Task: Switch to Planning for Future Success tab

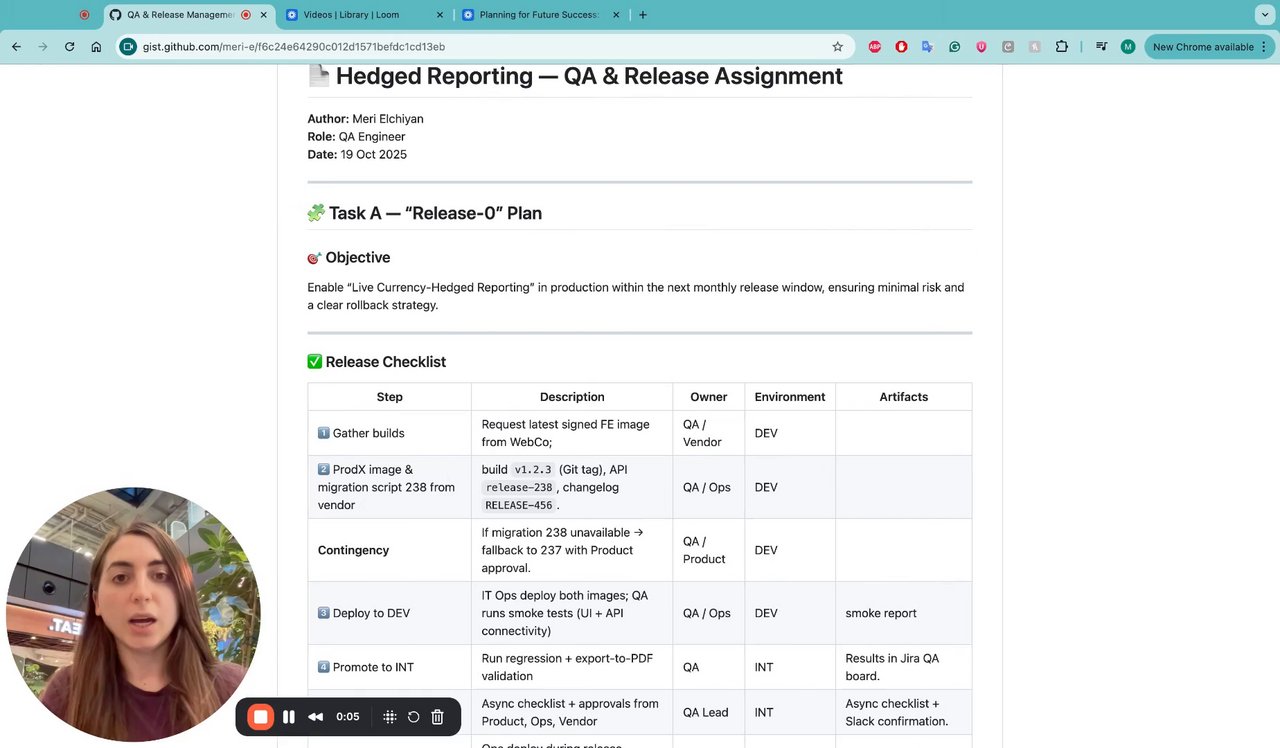Action: pyautogui.click(x=538, y=15)
